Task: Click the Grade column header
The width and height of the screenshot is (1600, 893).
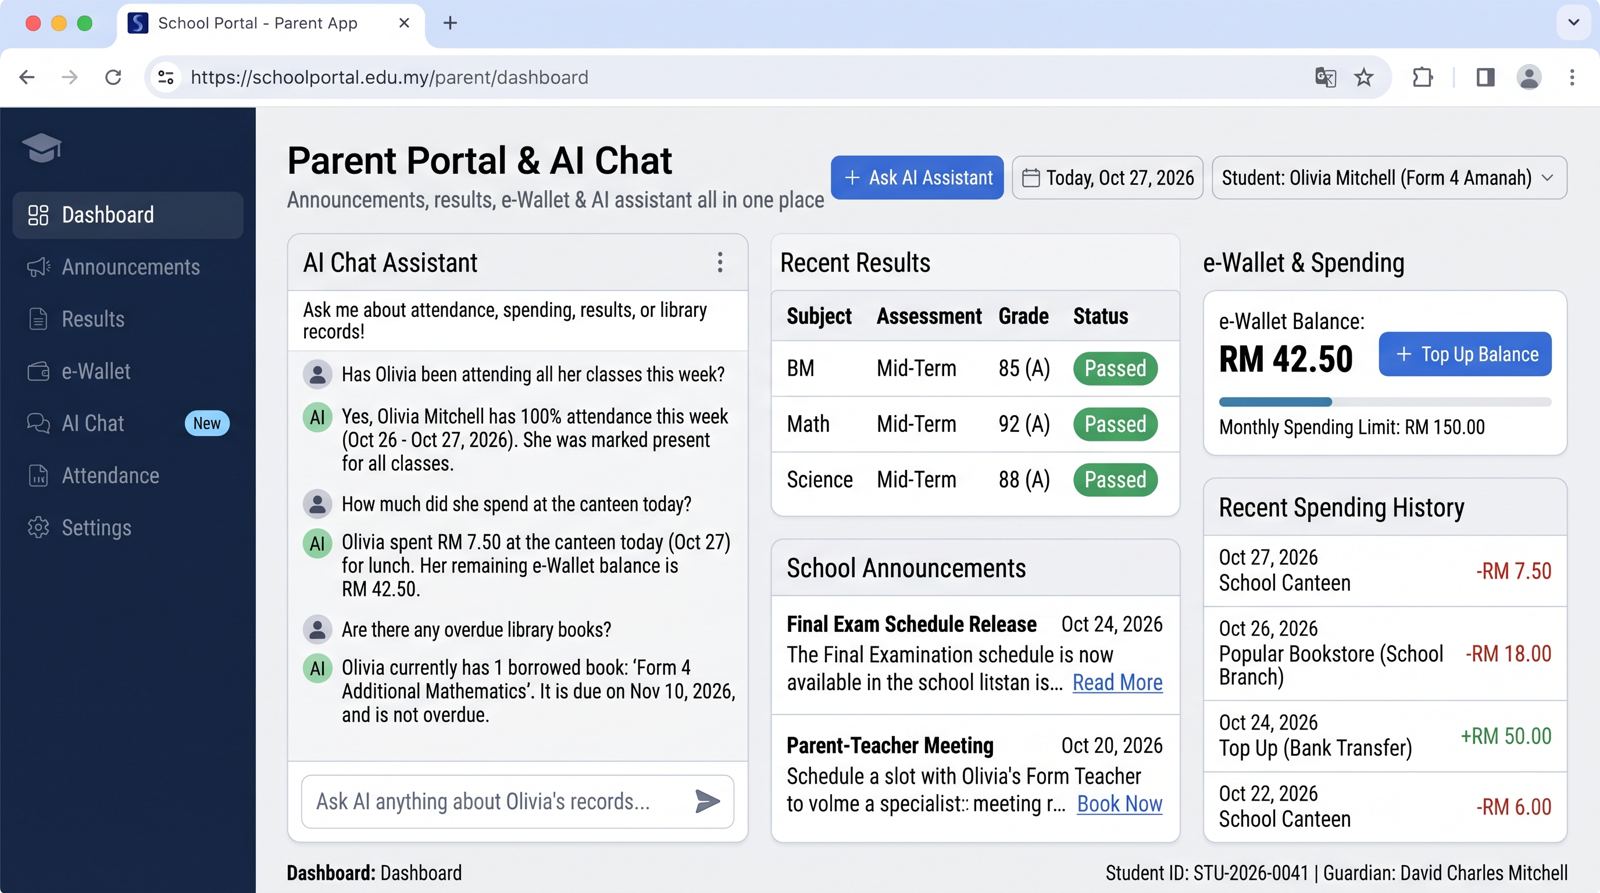Action: click(x=1023, y=316)
